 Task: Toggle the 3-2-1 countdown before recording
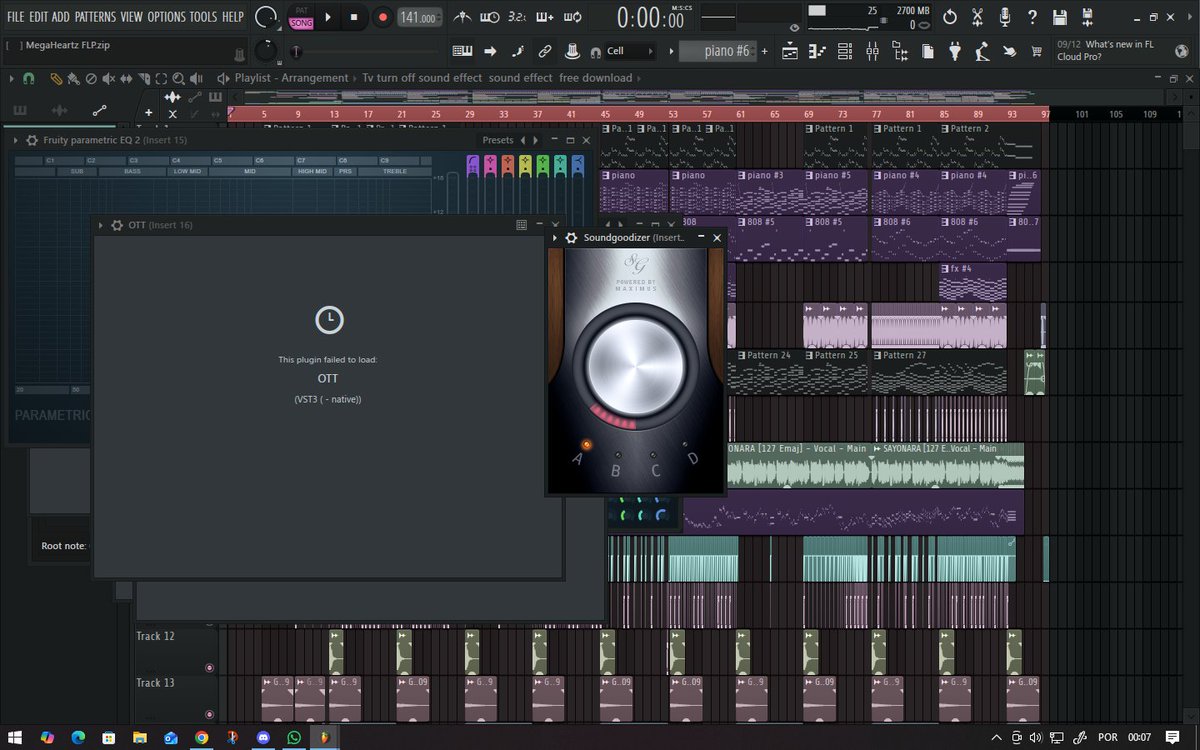(517, 17)
